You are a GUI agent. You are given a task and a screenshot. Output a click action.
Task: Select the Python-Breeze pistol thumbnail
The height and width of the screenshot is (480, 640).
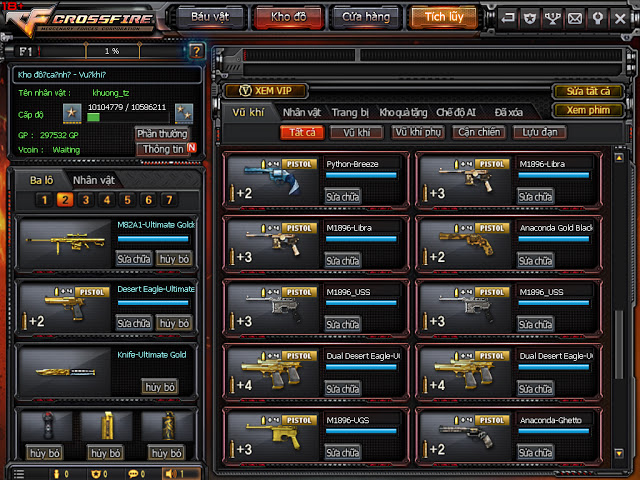(273, 180)
